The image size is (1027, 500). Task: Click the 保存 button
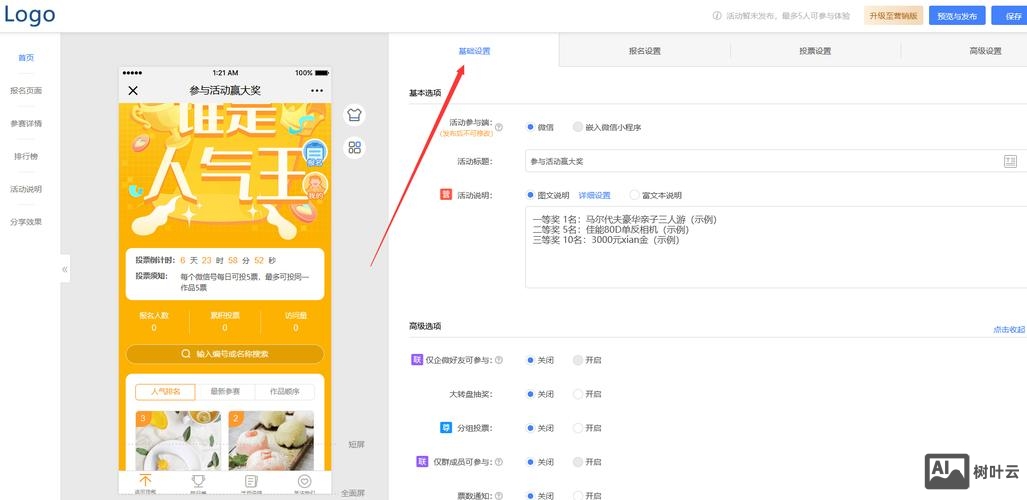pos(1009,16)
